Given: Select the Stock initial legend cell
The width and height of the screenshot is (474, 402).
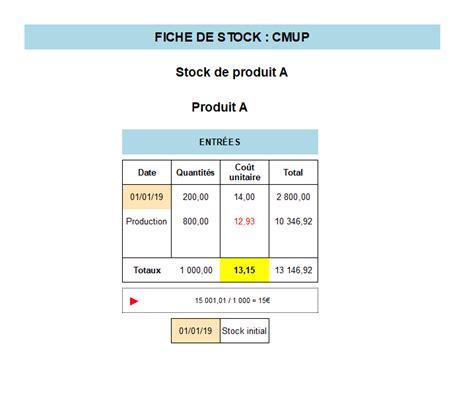Looking at the screenshot, I should pyautogui.click(x=244, y=331).
